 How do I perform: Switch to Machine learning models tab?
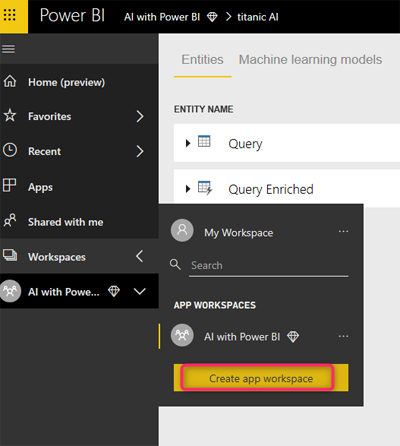coord(310,60)
